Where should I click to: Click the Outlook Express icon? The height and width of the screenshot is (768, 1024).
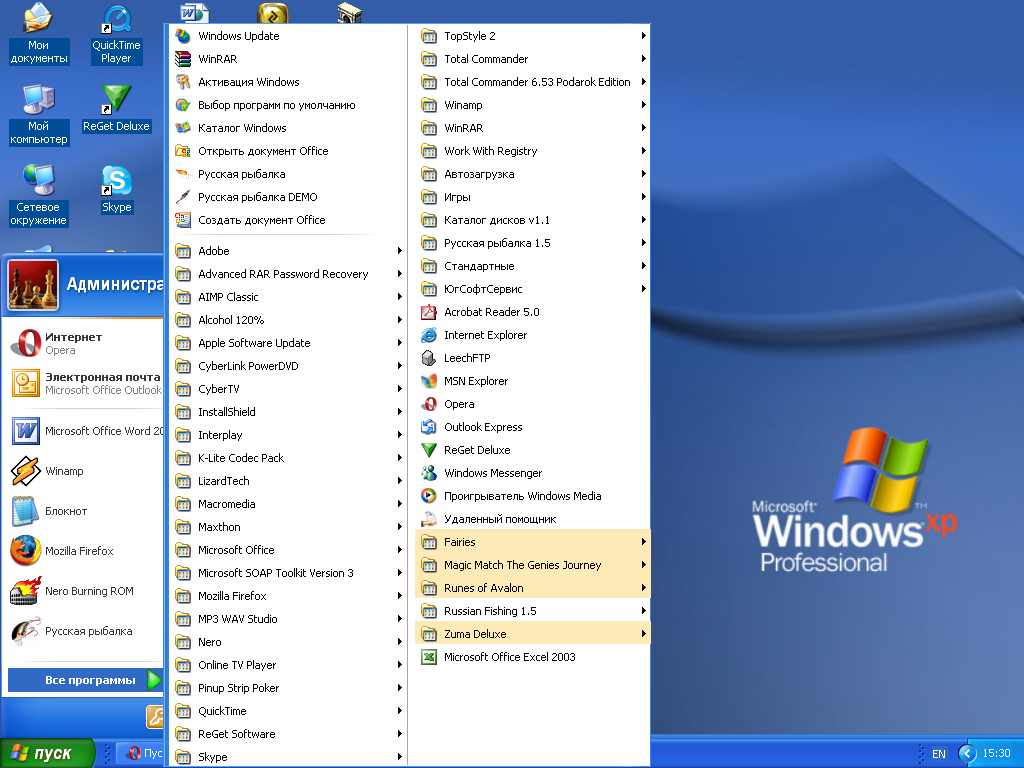coord(428,427)
